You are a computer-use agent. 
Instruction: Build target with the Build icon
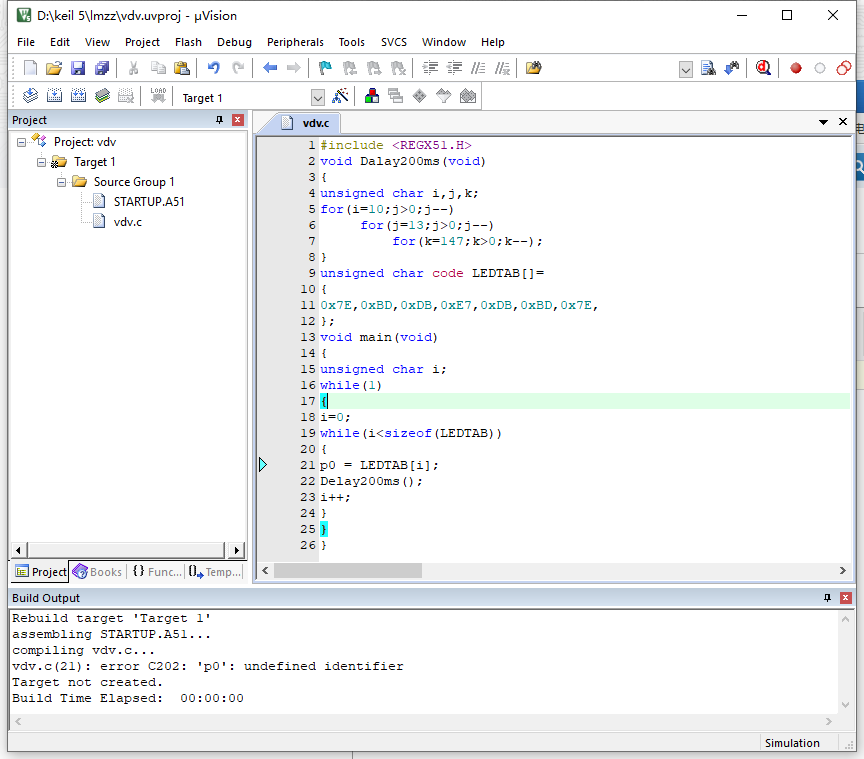click(x=54, y=96)
